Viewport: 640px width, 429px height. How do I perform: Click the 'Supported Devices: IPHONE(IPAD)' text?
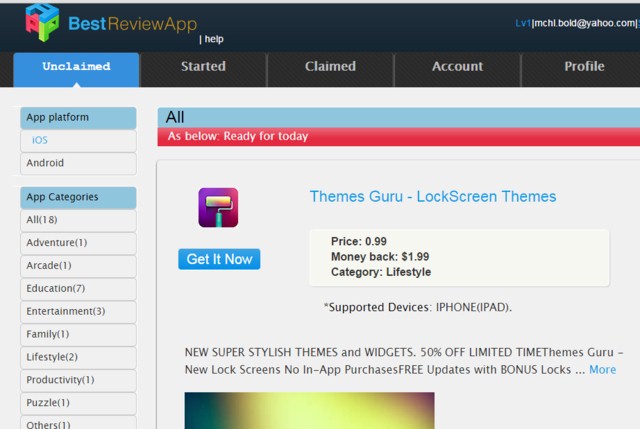[x=418, y=307]
